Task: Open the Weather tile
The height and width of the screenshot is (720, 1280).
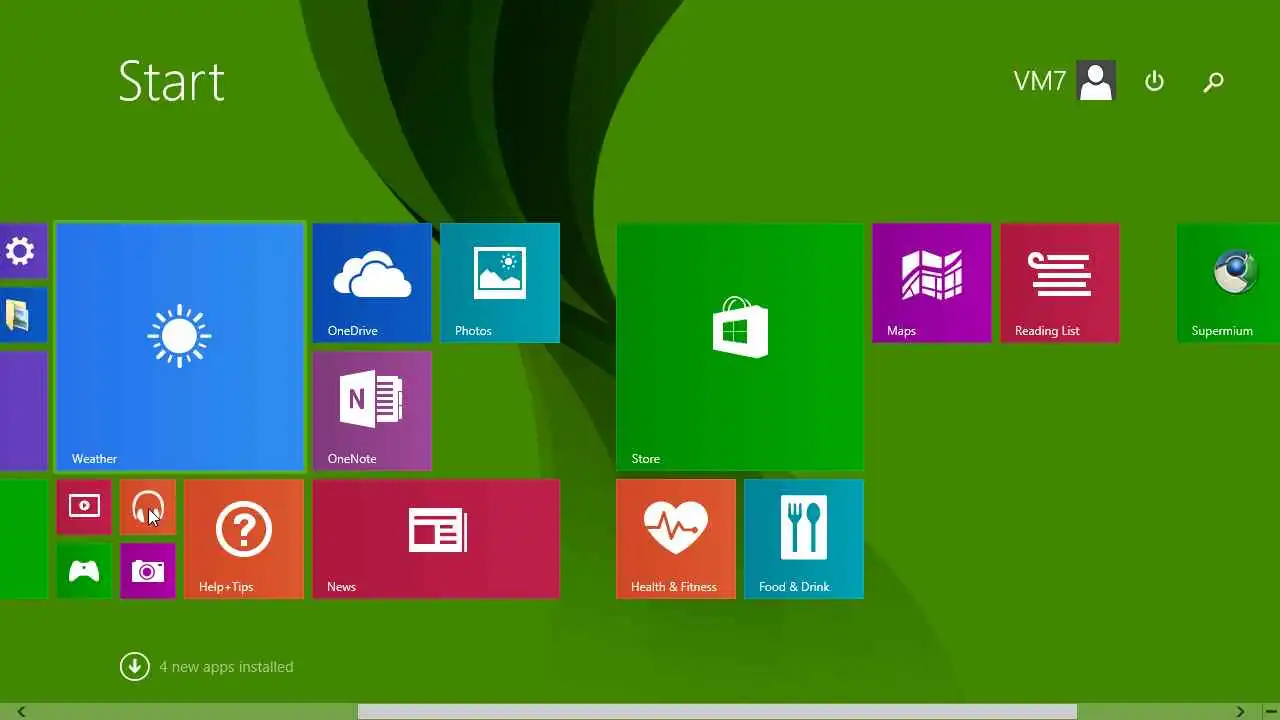Action: (x=180, y=347)
